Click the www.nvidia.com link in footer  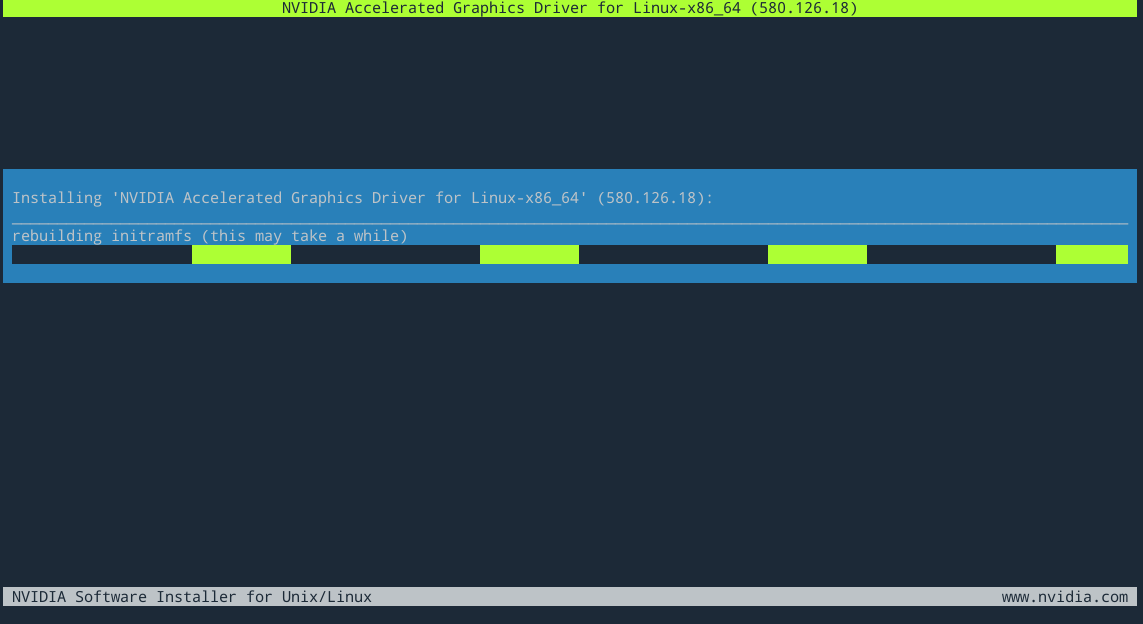tap(1064, 597)
